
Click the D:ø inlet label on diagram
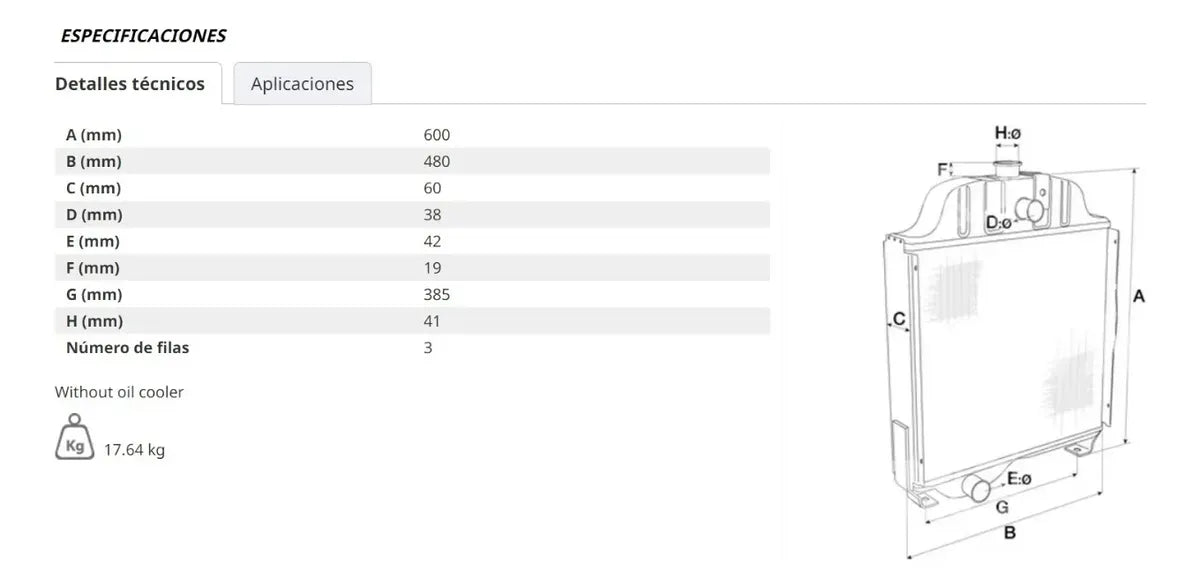pos(998,222)
